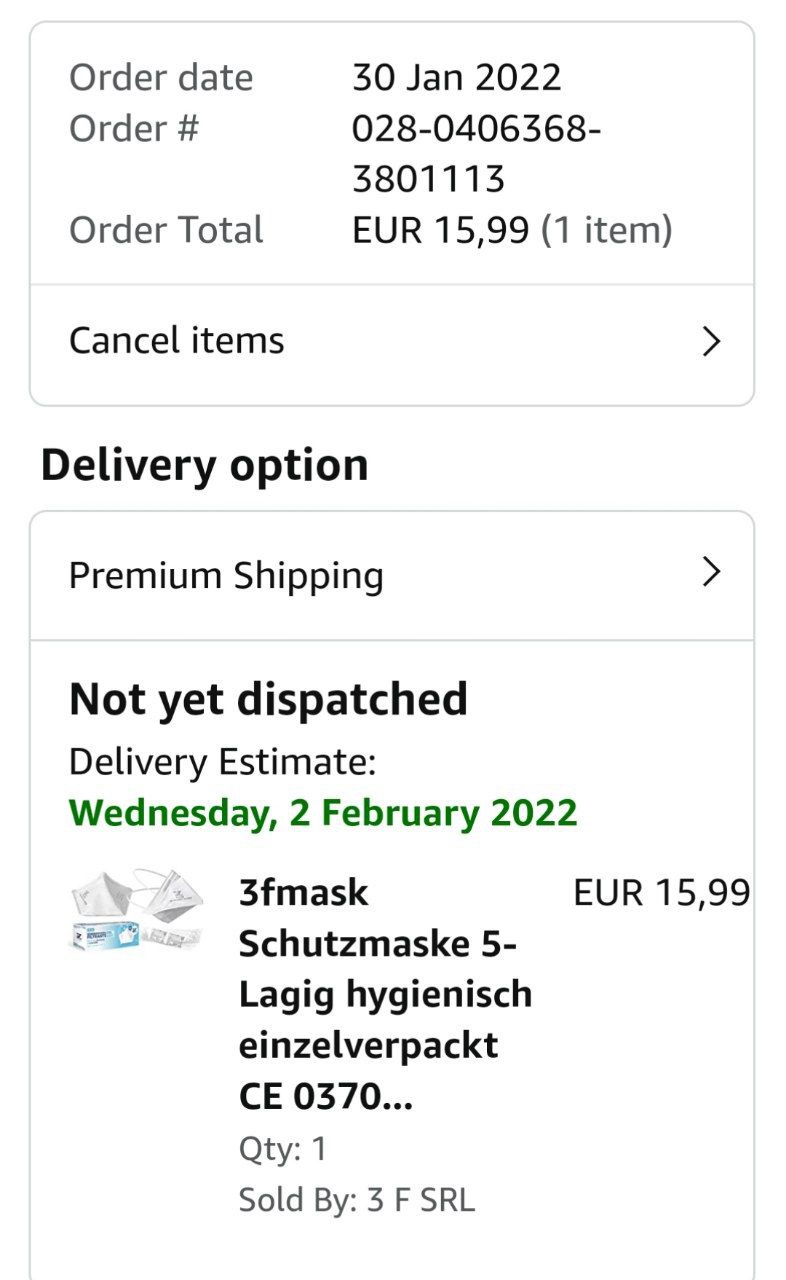
Task: Tap the (1 item) count text
Action: pos(607,230)
